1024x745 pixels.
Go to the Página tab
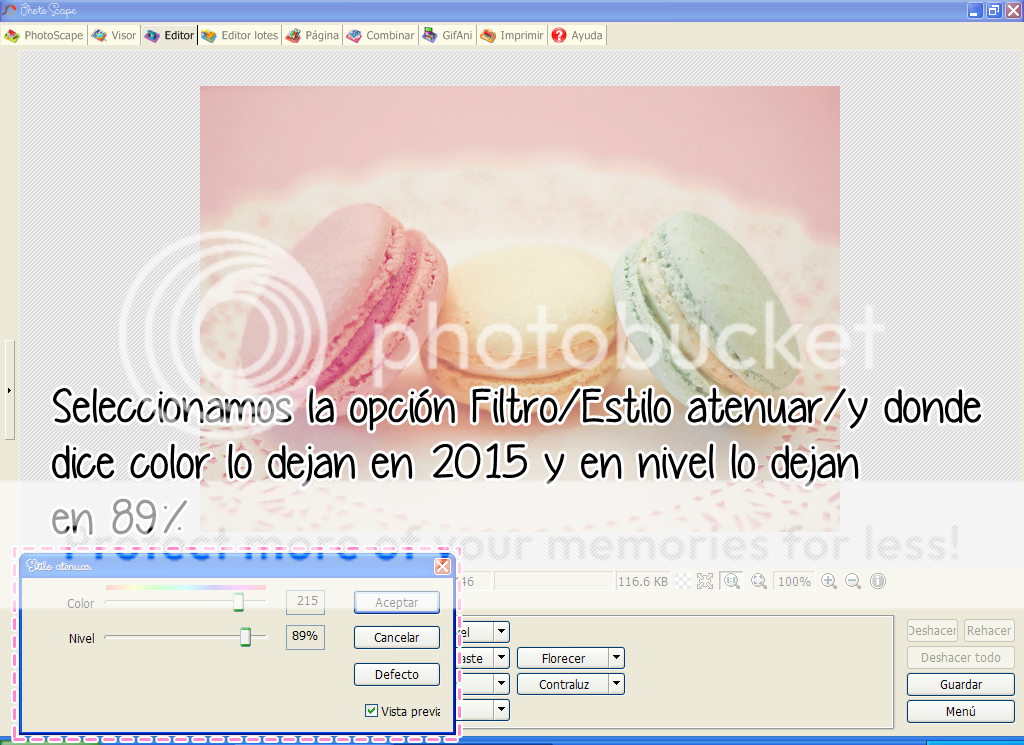click(313, 35)
